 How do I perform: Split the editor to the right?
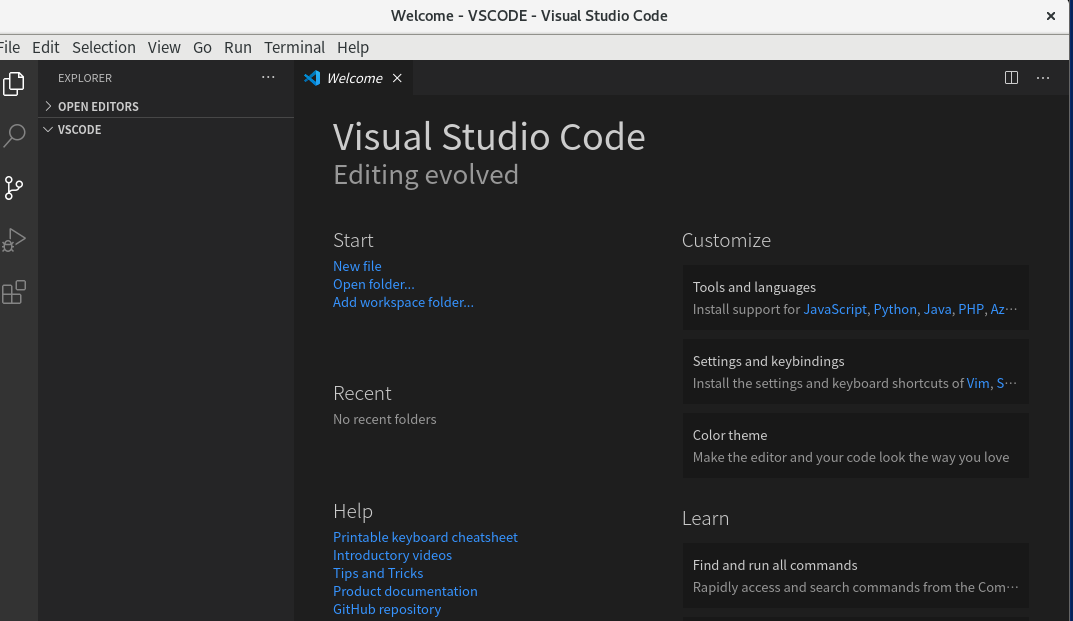[x=1011, y=78]
